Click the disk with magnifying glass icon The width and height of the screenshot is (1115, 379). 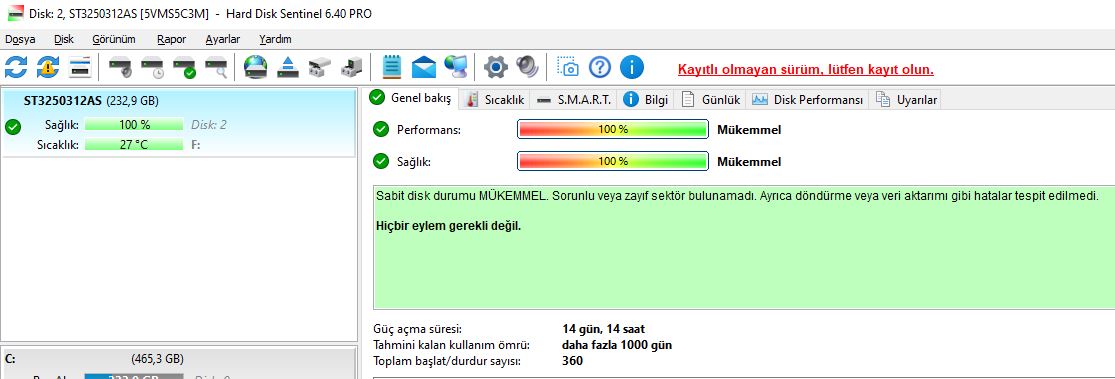click(216, 68)
